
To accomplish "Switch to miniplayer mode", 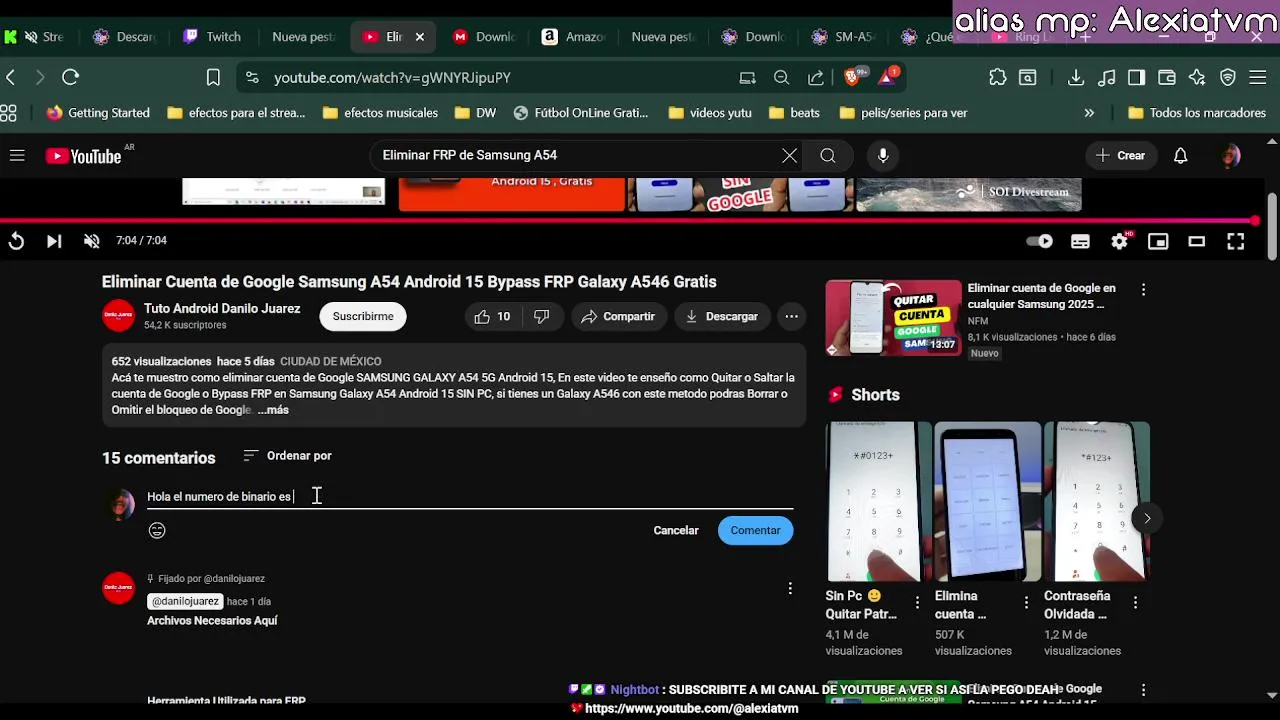I will point(1158,241).
